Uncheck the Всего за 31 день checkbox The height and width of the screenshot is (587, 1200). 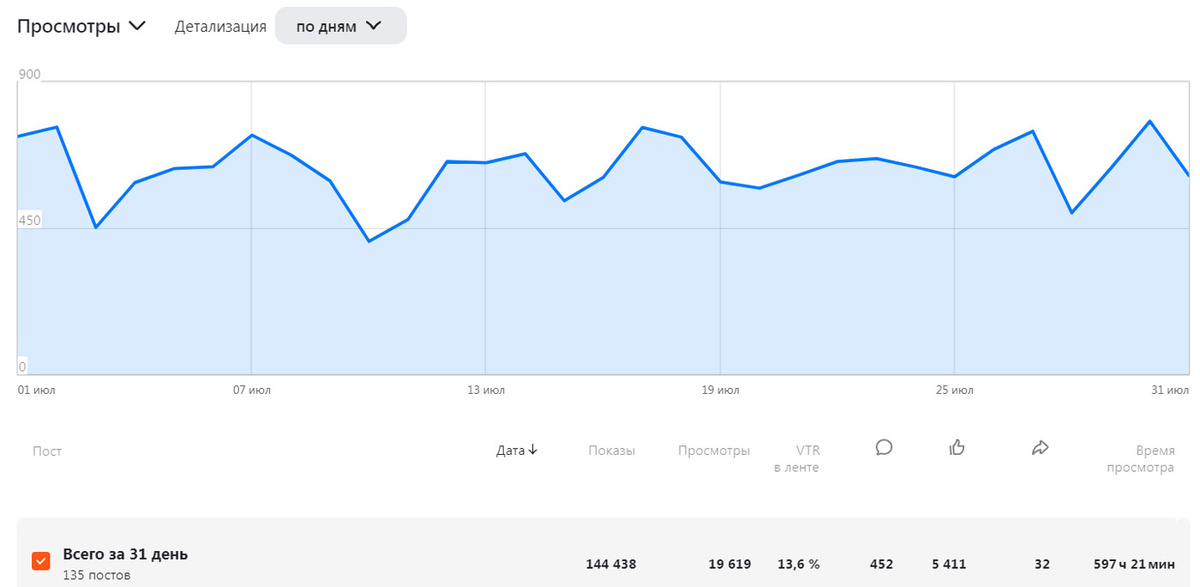(x=41, y=561)
